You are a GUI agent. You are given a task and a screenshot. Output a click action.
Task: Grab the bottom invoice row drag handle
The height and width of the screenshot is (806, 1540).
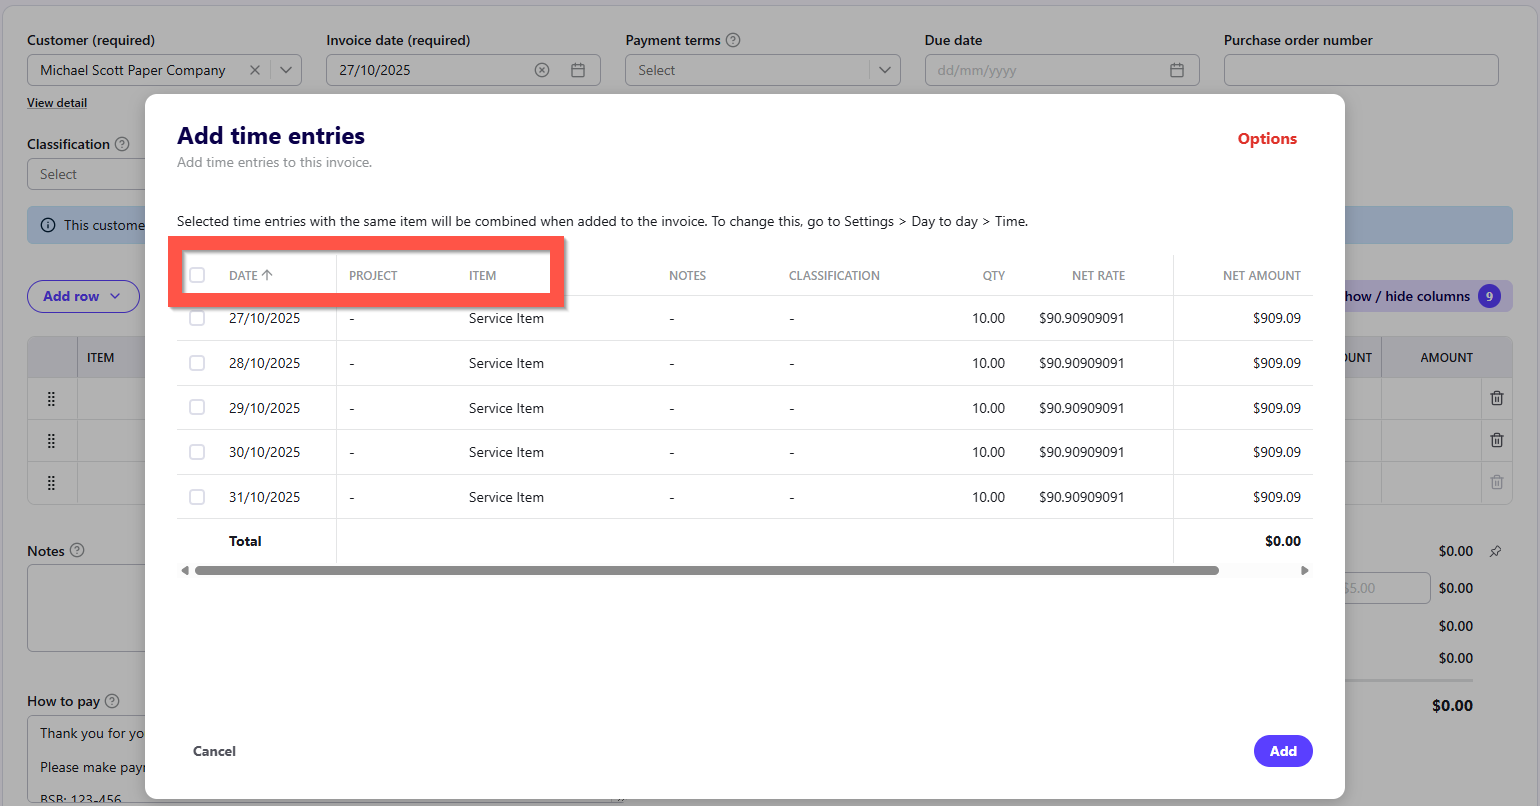[x=51, y=483]
